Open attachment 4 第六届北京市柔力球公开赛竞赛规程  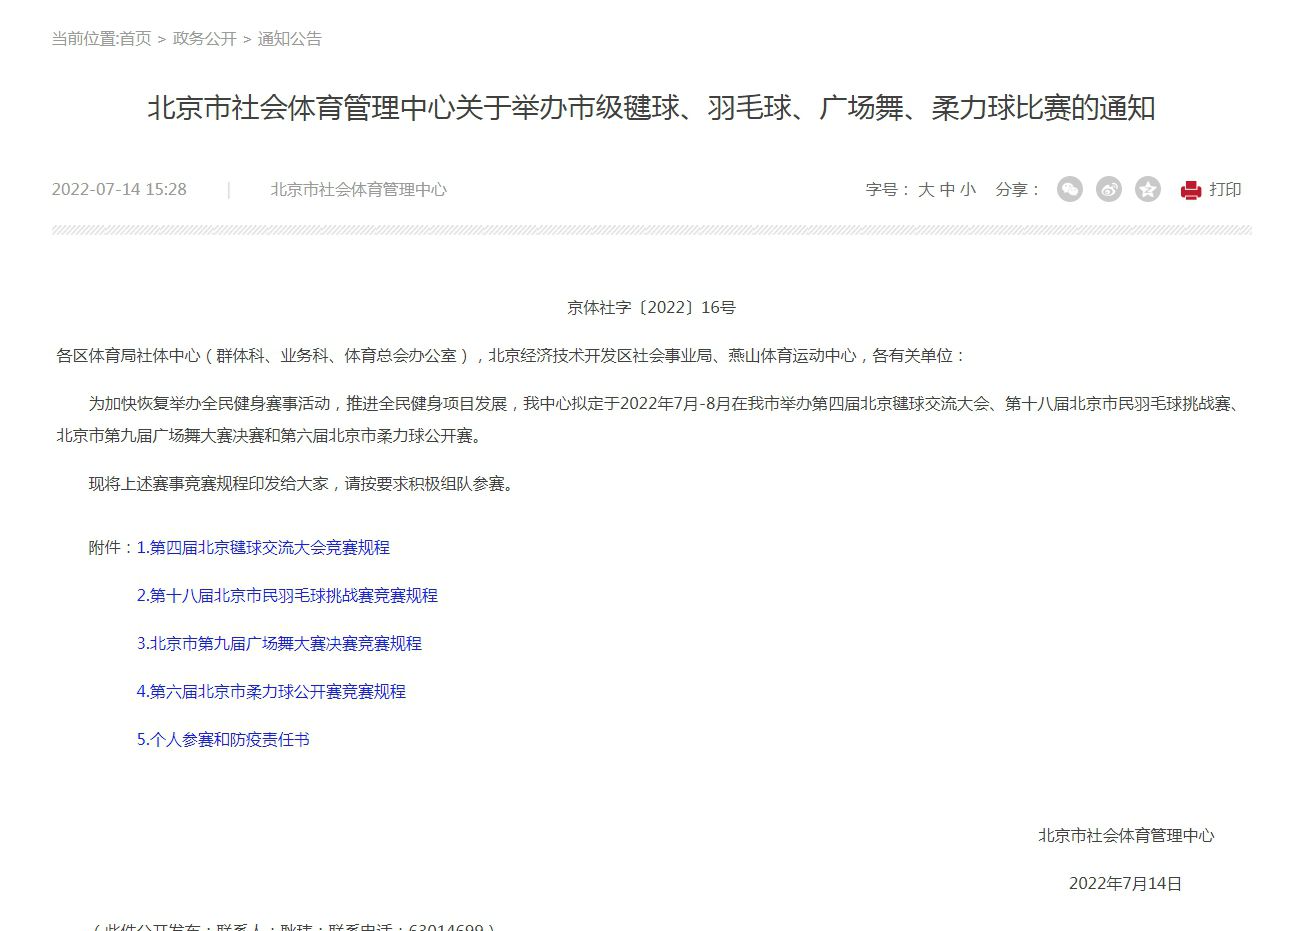271,691
